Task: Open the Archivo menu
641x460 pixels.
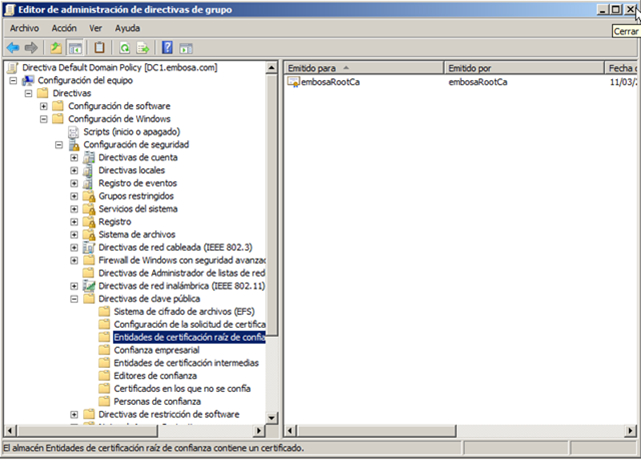Action: 24,28
